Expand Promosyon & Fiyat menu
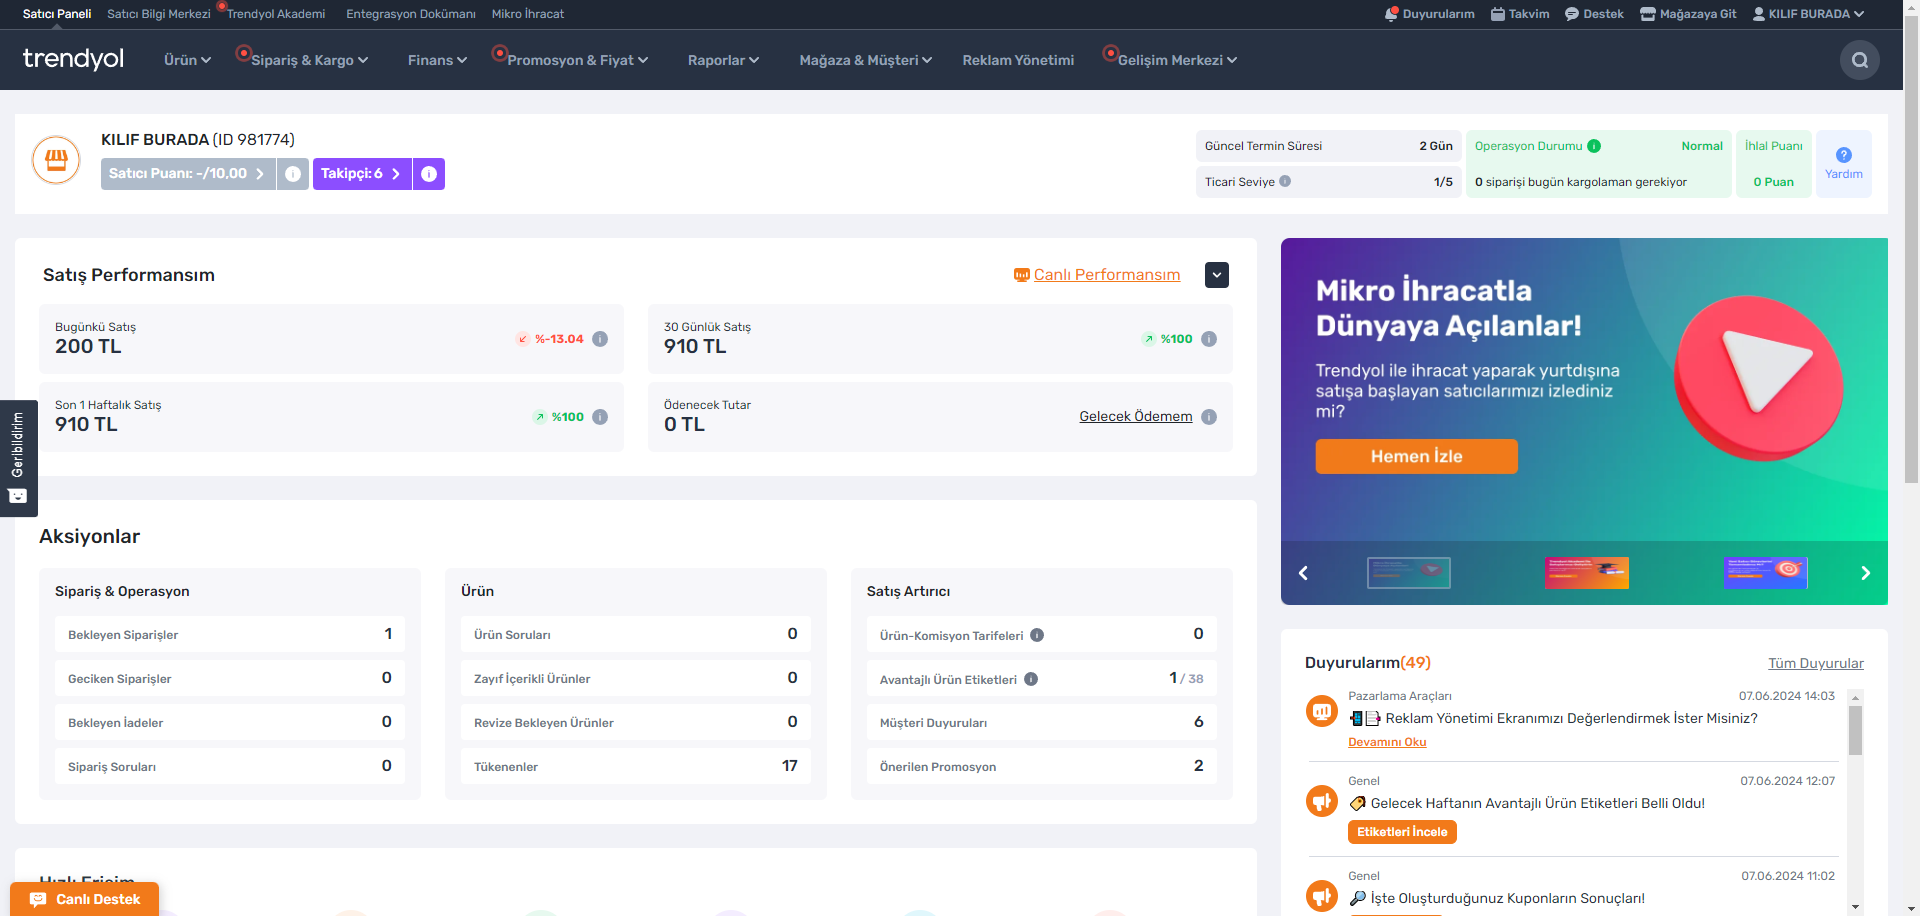Screen dimensions: 1920x916 coord(577,60)
